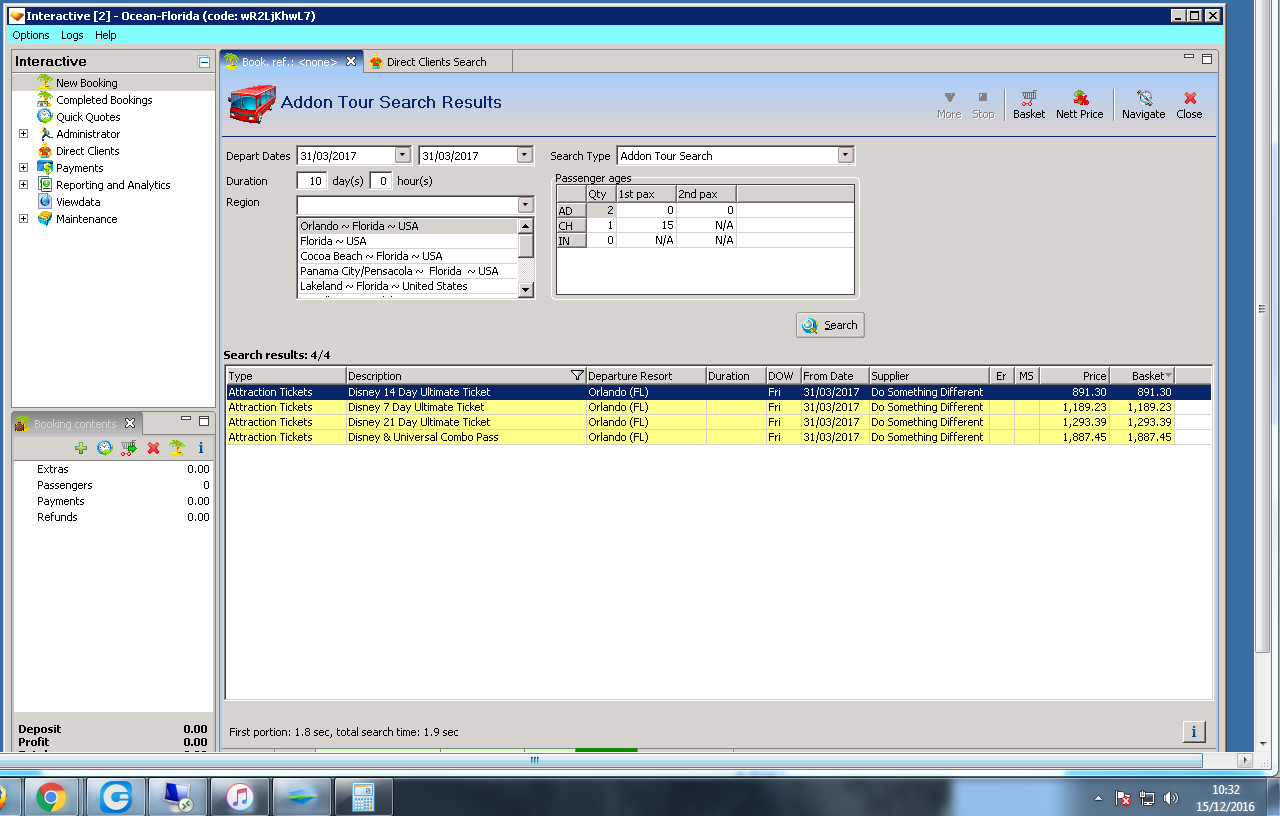This screenshot has height=816, width=1280.
Task: Select Florida ~ USA in region list
Action: pyautogui.click(x=407, y=241)
